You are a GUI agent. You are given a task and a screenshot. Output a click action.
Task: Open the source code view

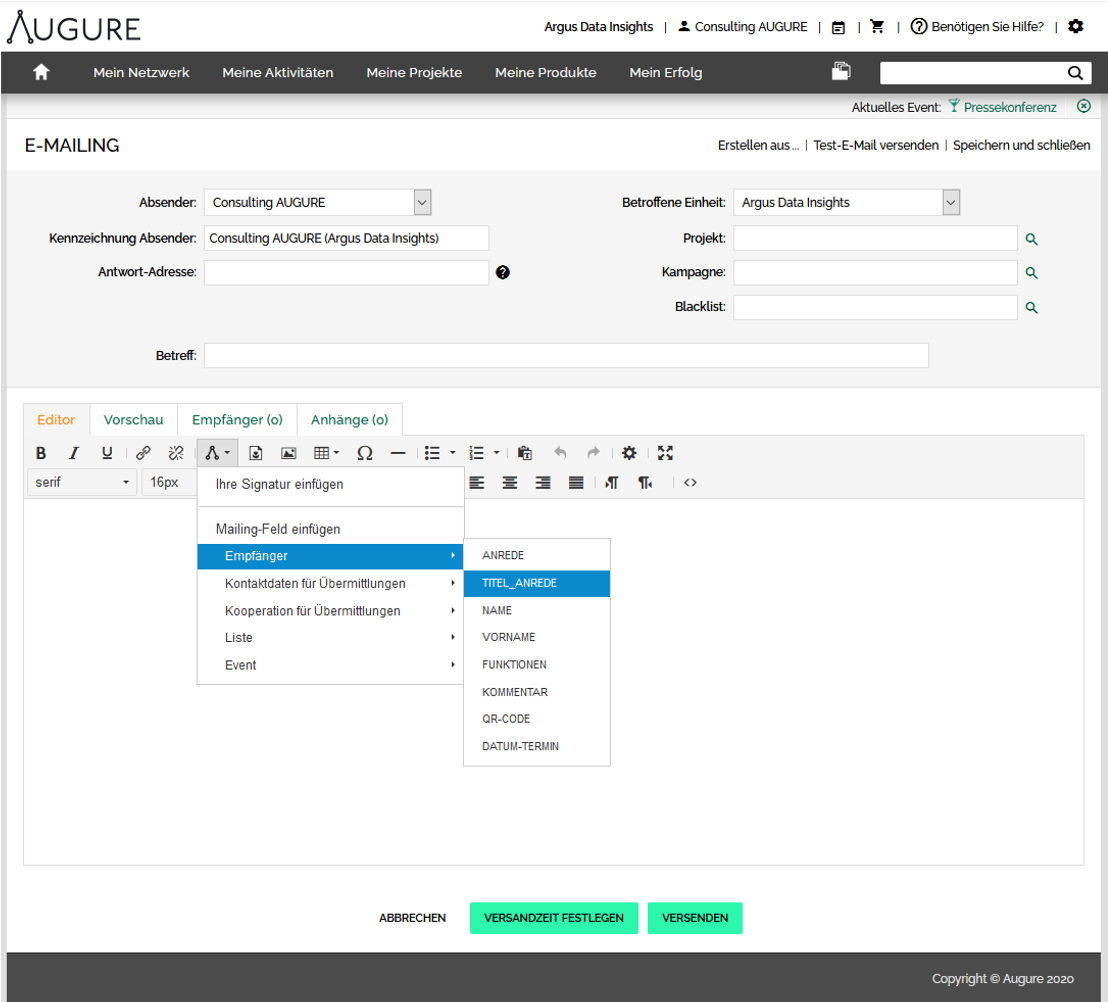[x=690, y=483]
